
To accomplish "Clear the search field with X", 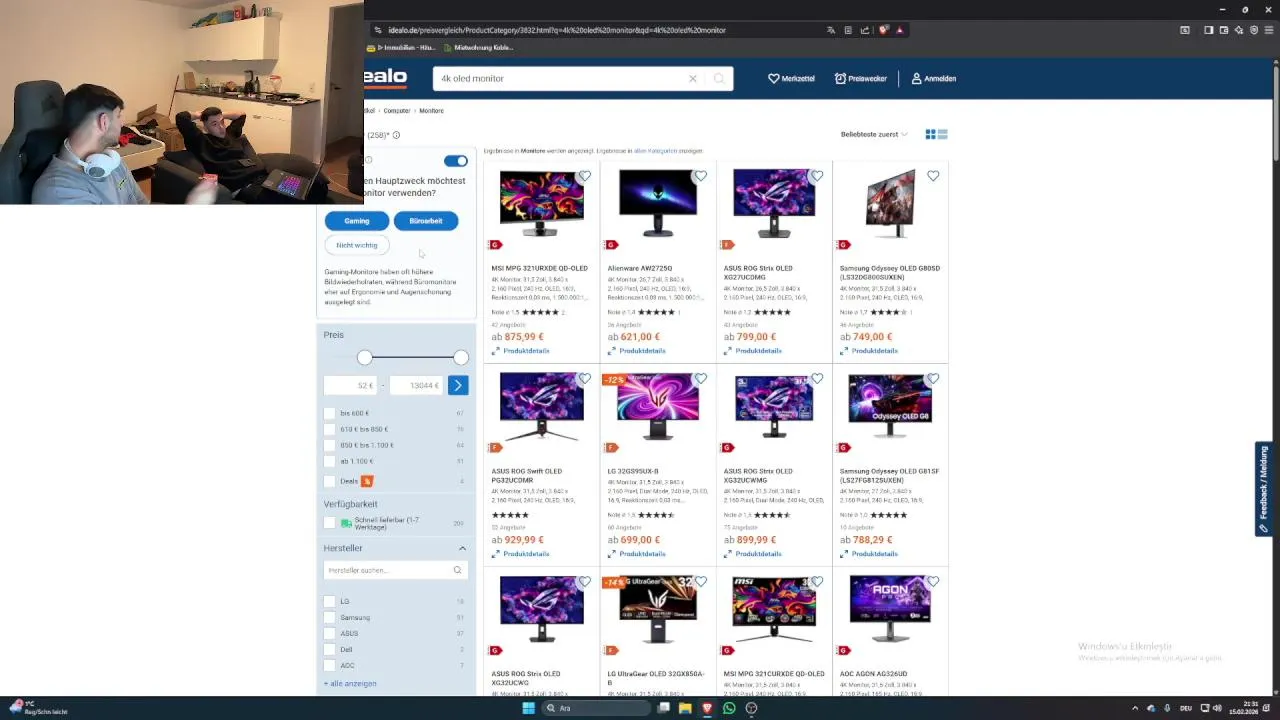I will [x=692, y=78].
